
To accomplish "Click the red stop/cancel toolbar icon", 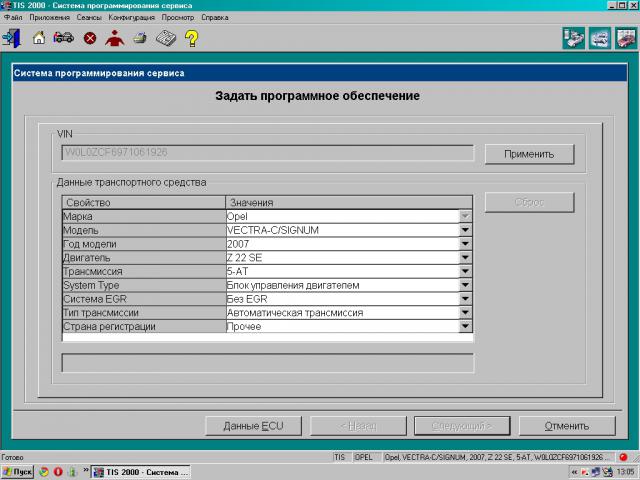I will click(90, 38).
